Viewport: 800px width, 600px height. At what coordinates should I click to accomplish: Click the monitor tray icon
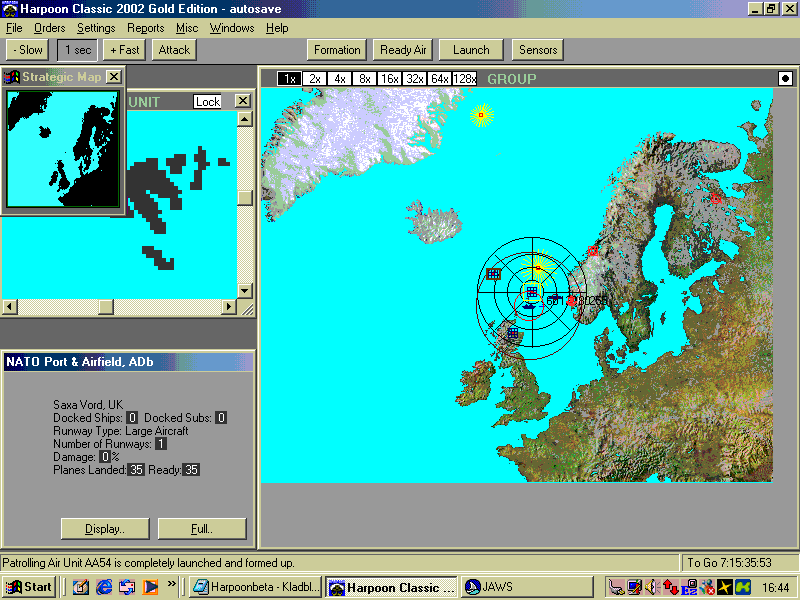point(635,587)
